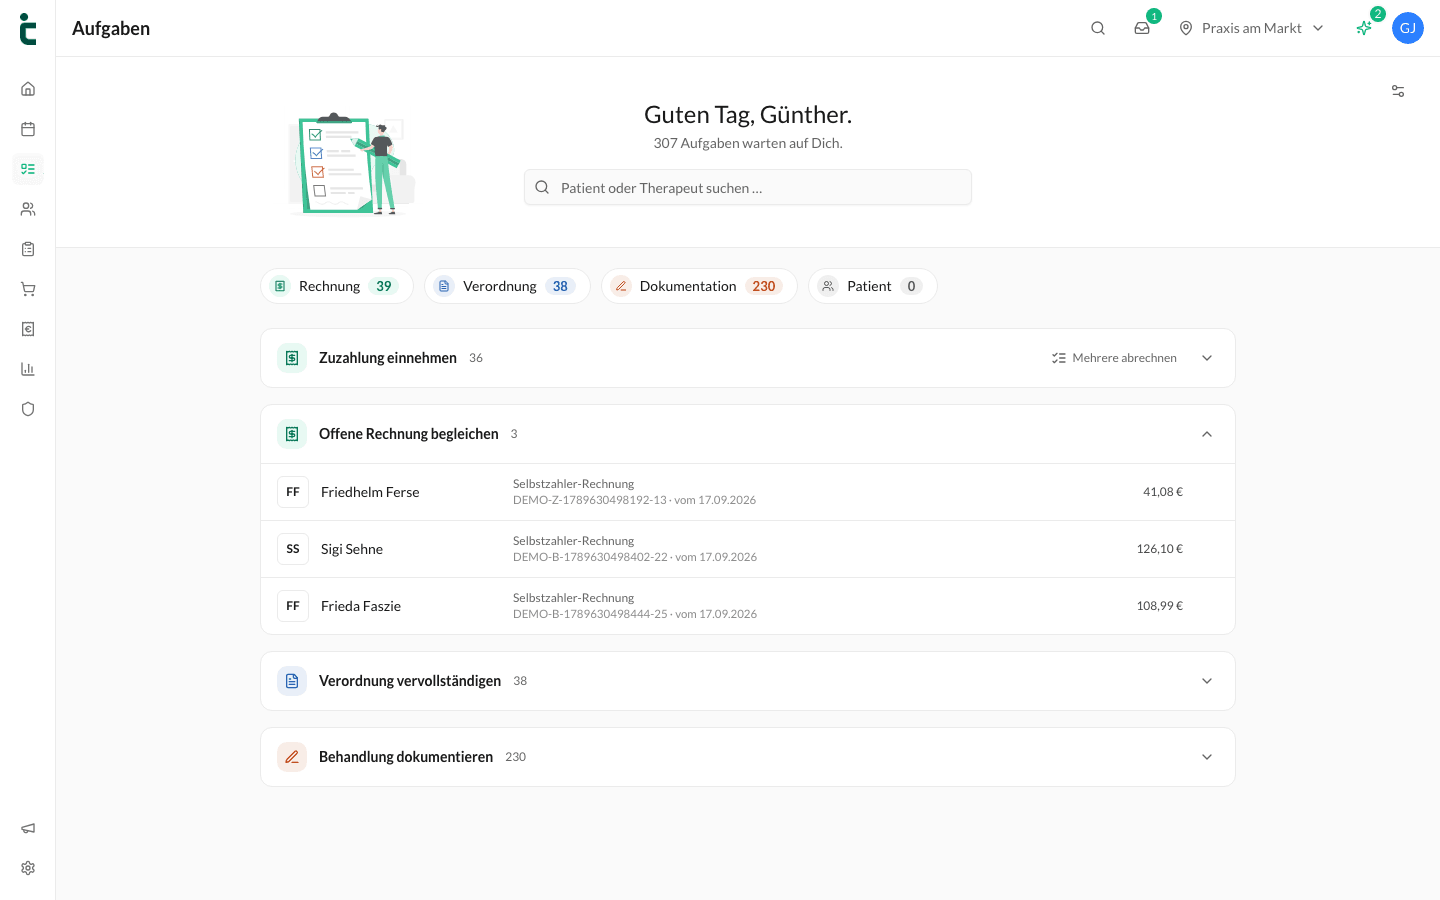The image size is (1440, 900).
Task: Open the filter settings sliders icon
Action: [1398, 91]
